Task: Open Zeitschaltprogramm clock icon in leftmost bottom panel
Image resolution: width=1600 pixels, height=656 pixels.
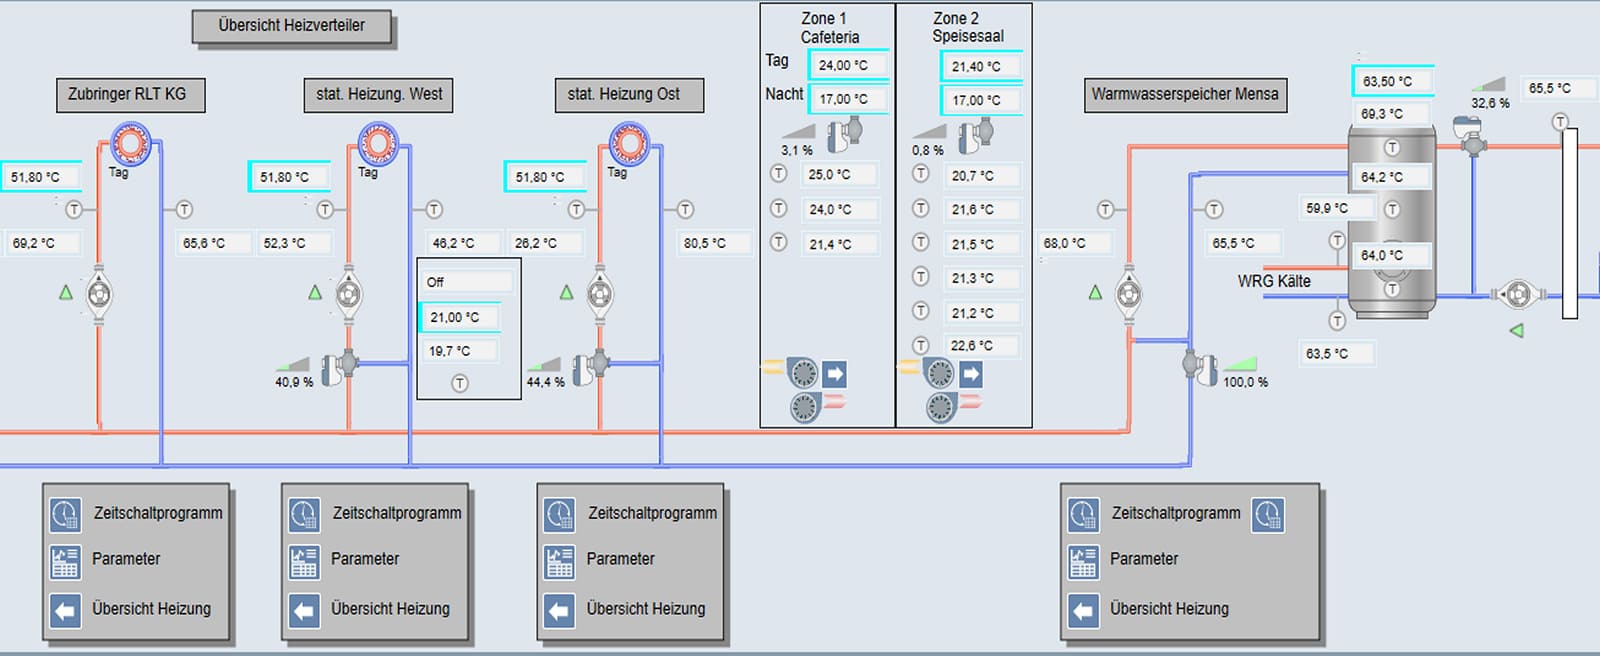Action: click(65, 514)
